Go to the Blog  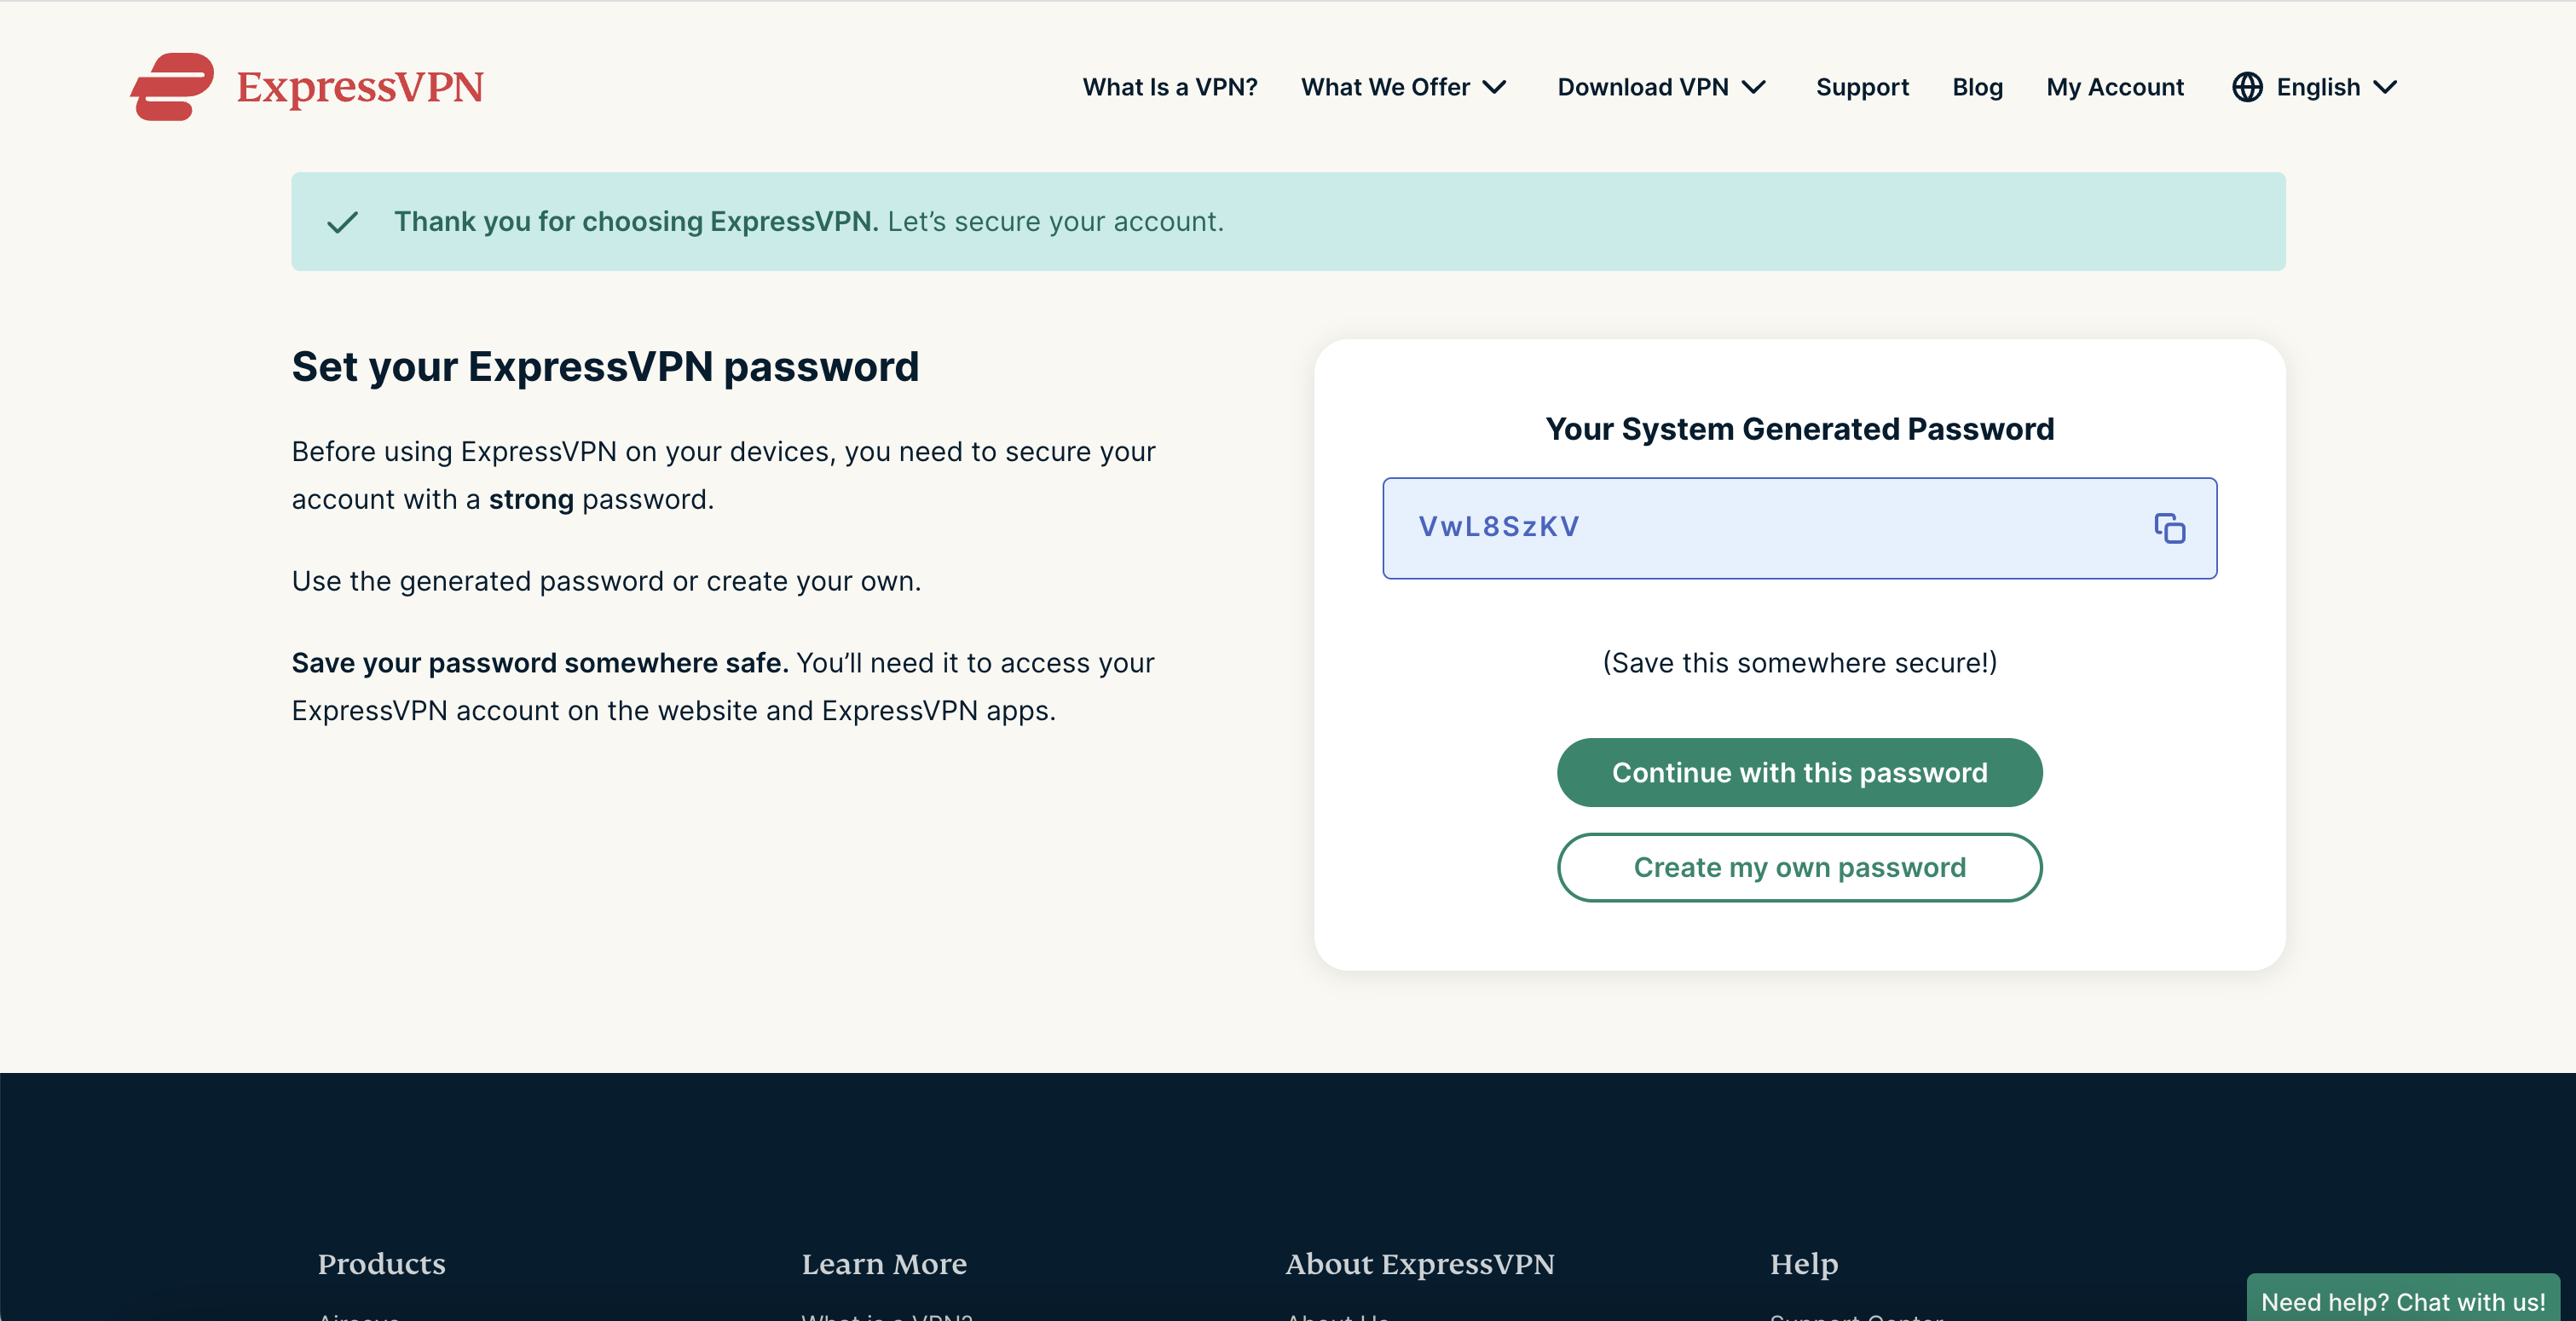point(1977,87)
